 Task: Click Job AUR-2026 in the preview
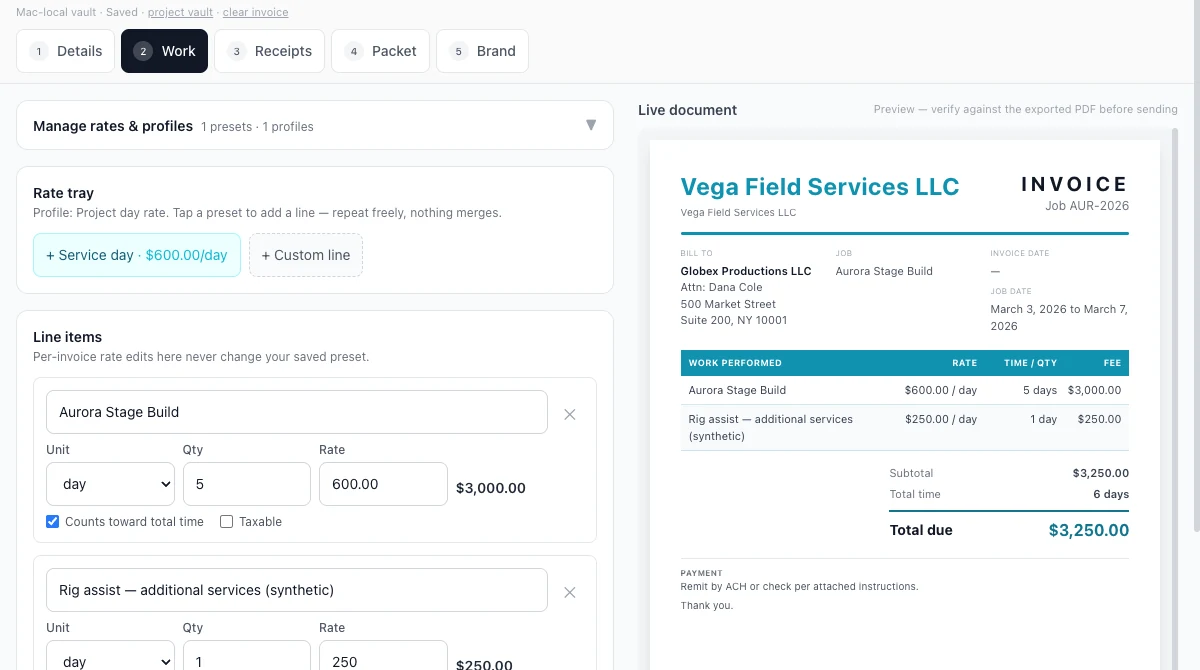click(1087, 206)
